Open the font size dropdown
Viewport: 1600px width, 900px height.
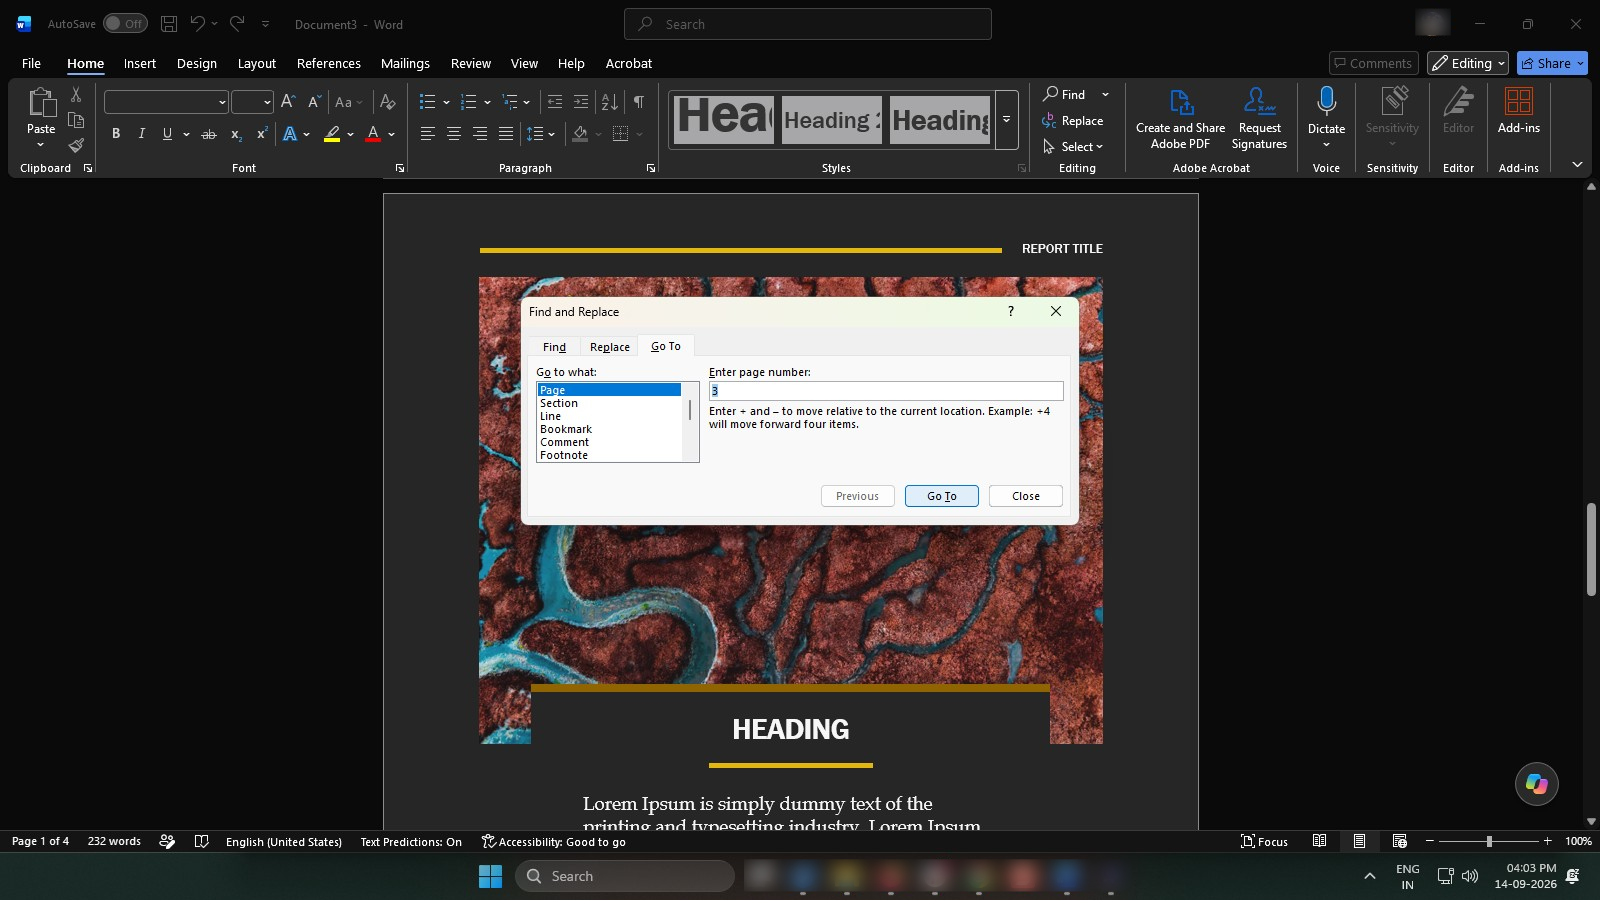267,102
